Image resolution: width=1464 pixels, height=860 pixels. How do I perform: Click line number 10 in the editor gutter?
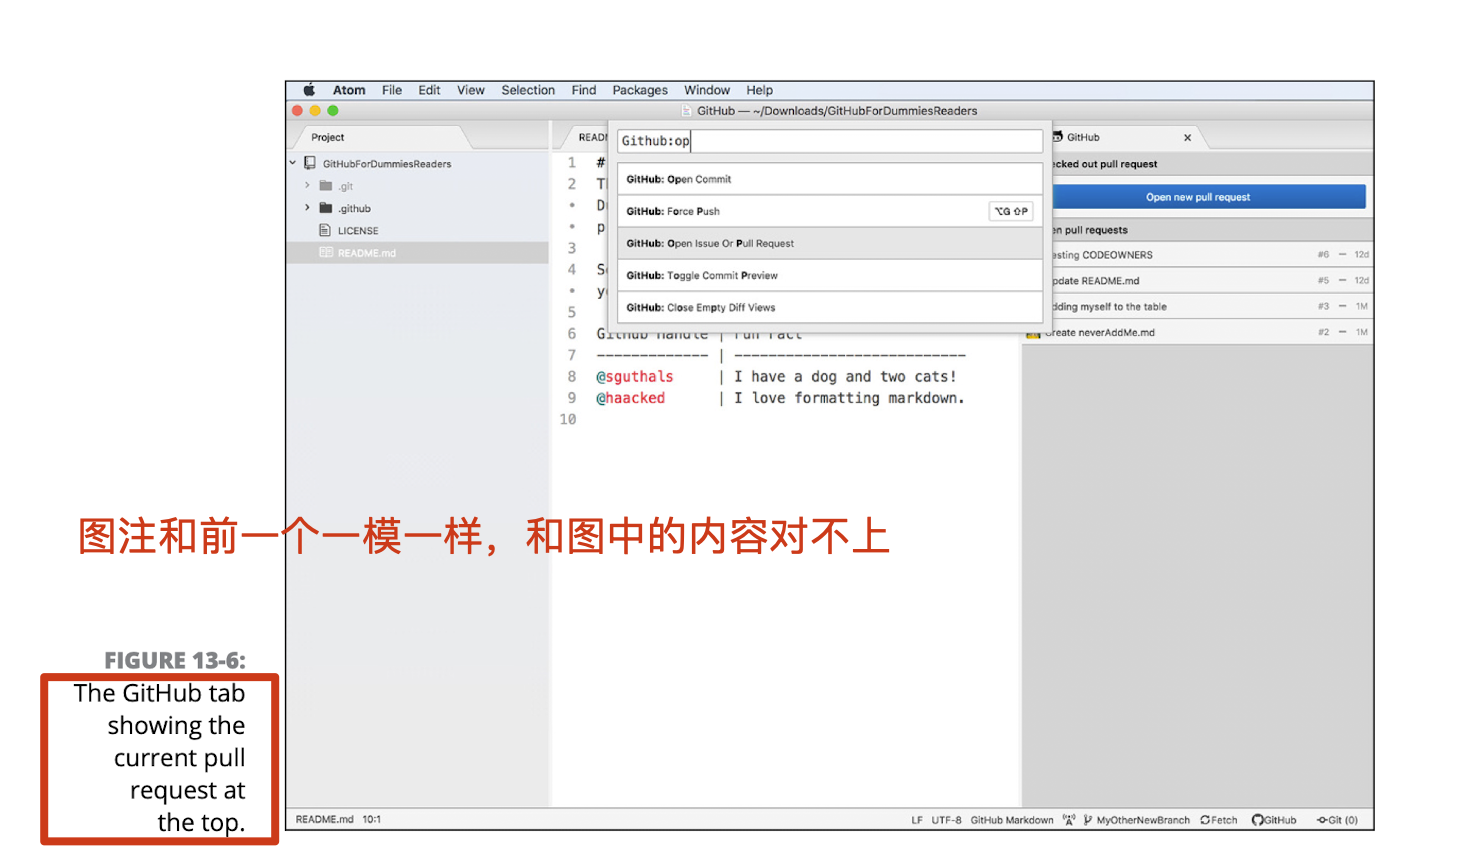pos(568,420)
